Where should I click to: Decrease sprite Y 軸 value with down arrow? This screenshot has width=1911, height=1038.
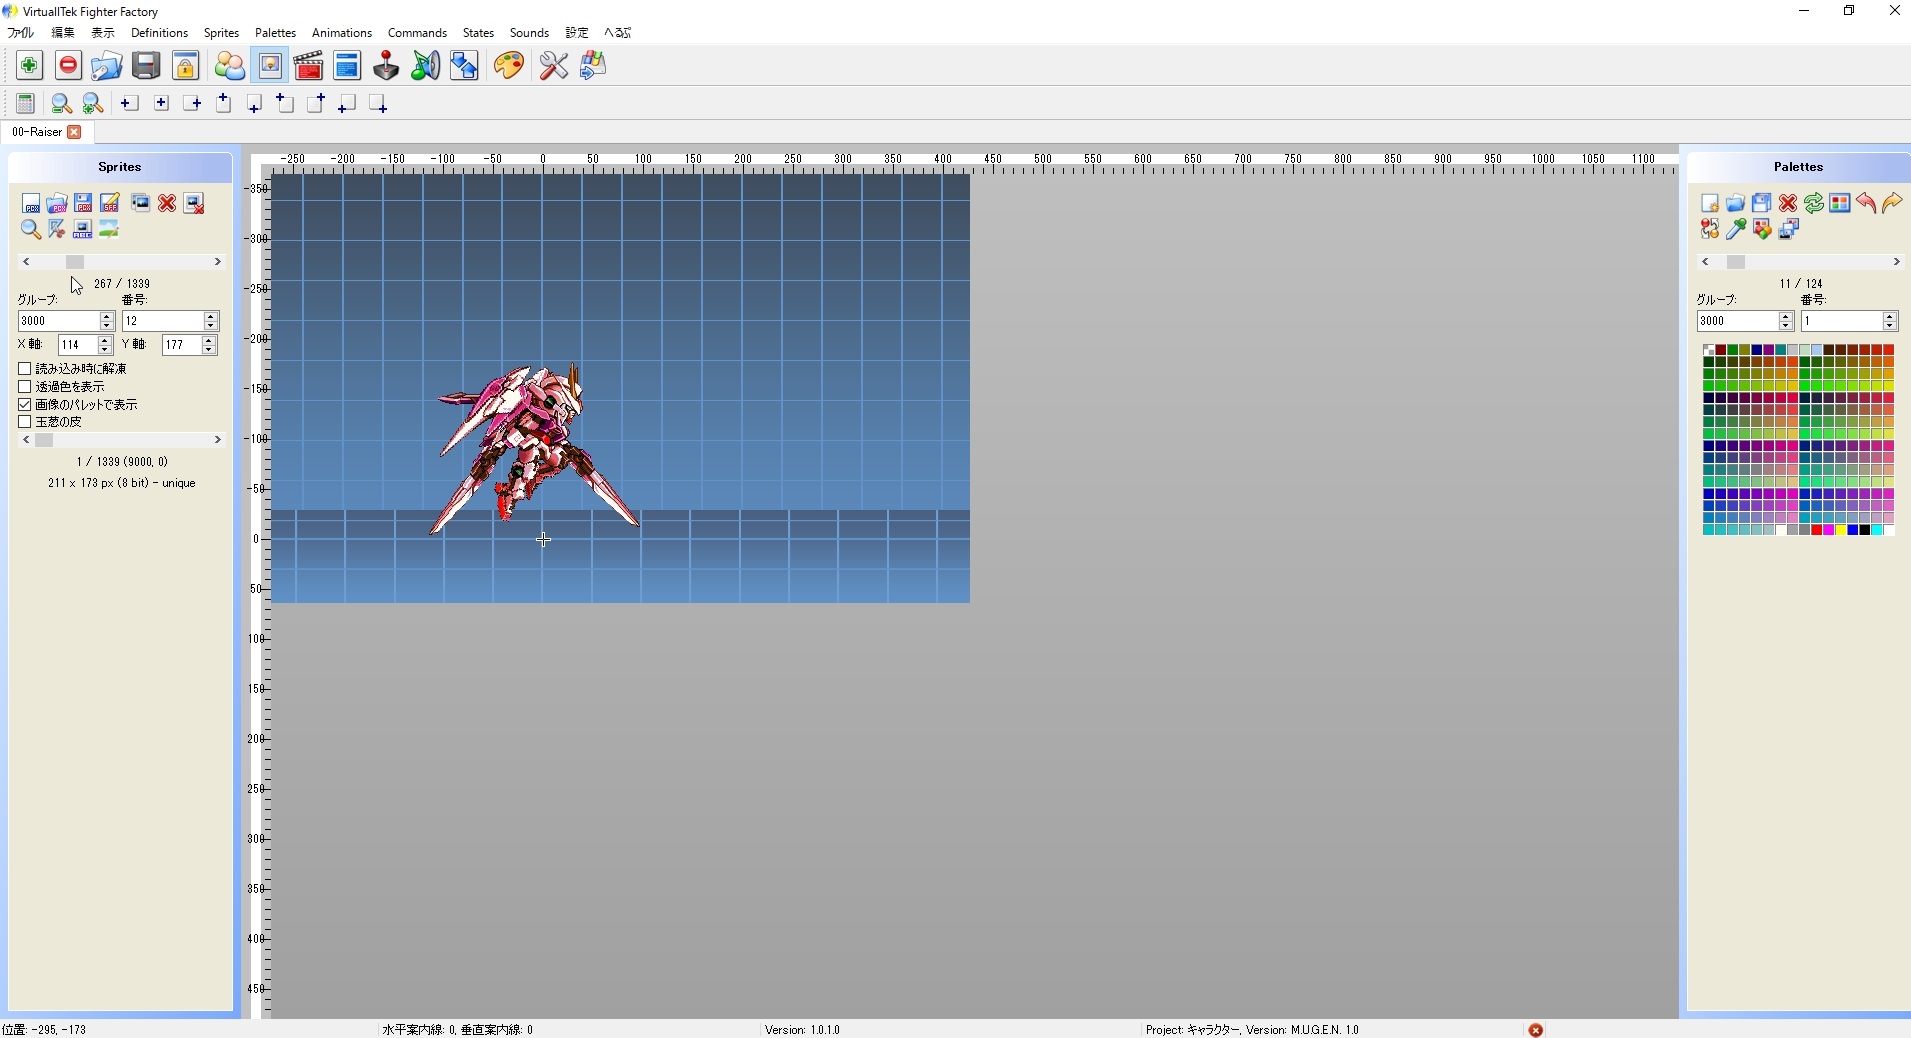pyautogui.click(x=209, y=349)
